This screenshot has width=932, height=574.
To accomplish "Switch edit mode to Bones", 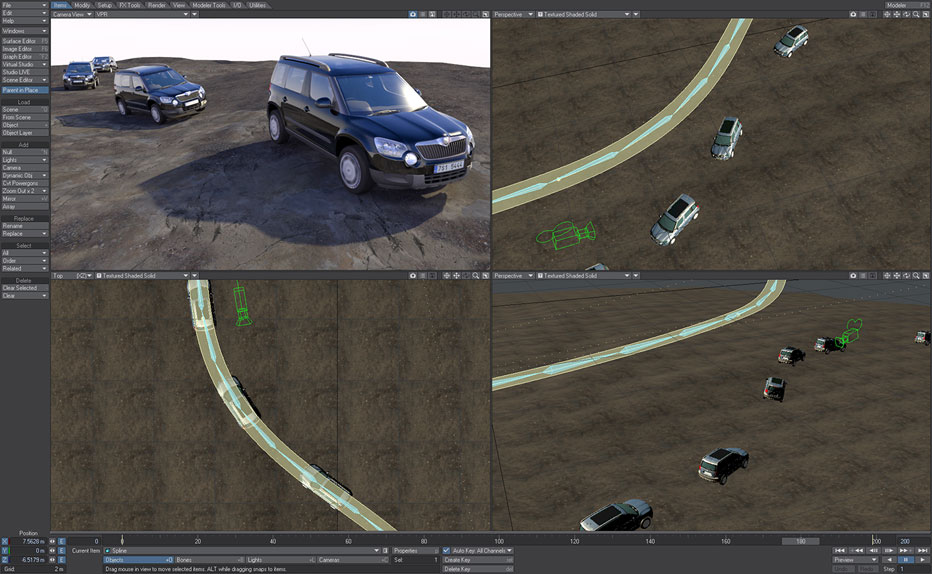I will point(210,560).
